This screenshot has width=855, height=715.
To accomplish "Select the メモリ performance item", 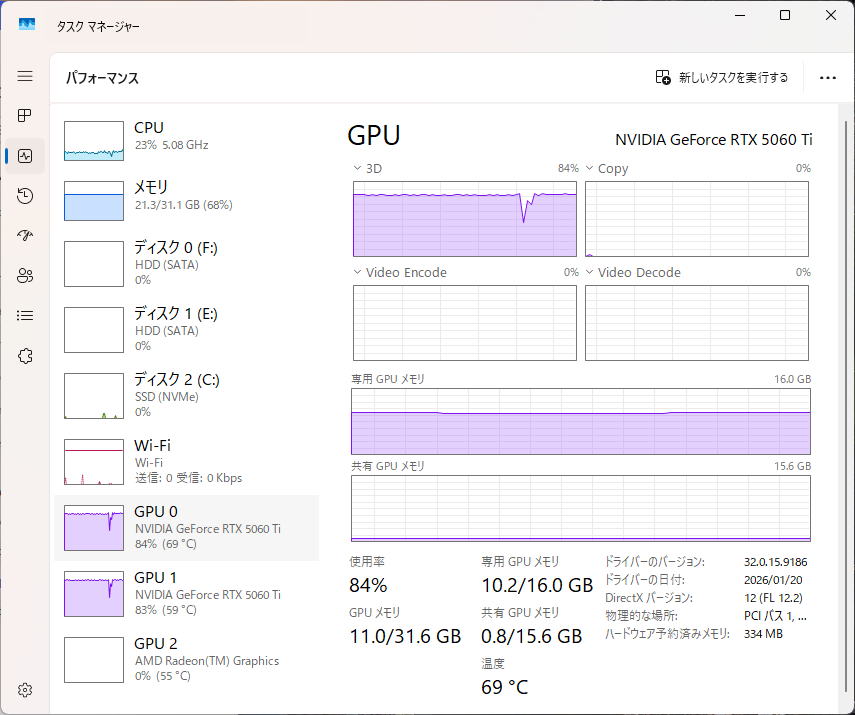I will pos(186,201).
